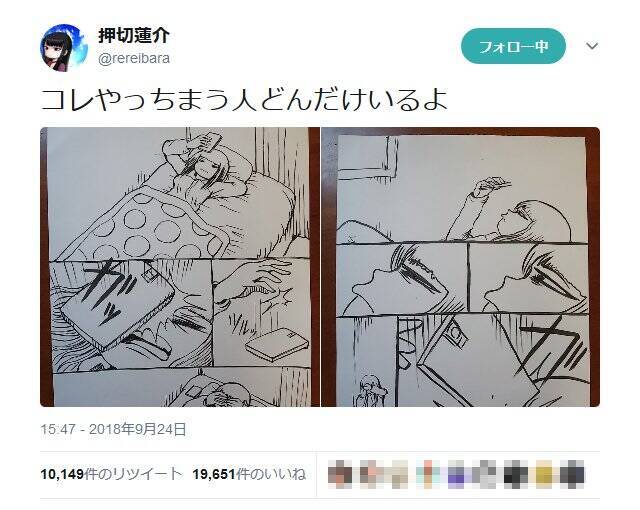Open the right manga page image

click(460, 267)
